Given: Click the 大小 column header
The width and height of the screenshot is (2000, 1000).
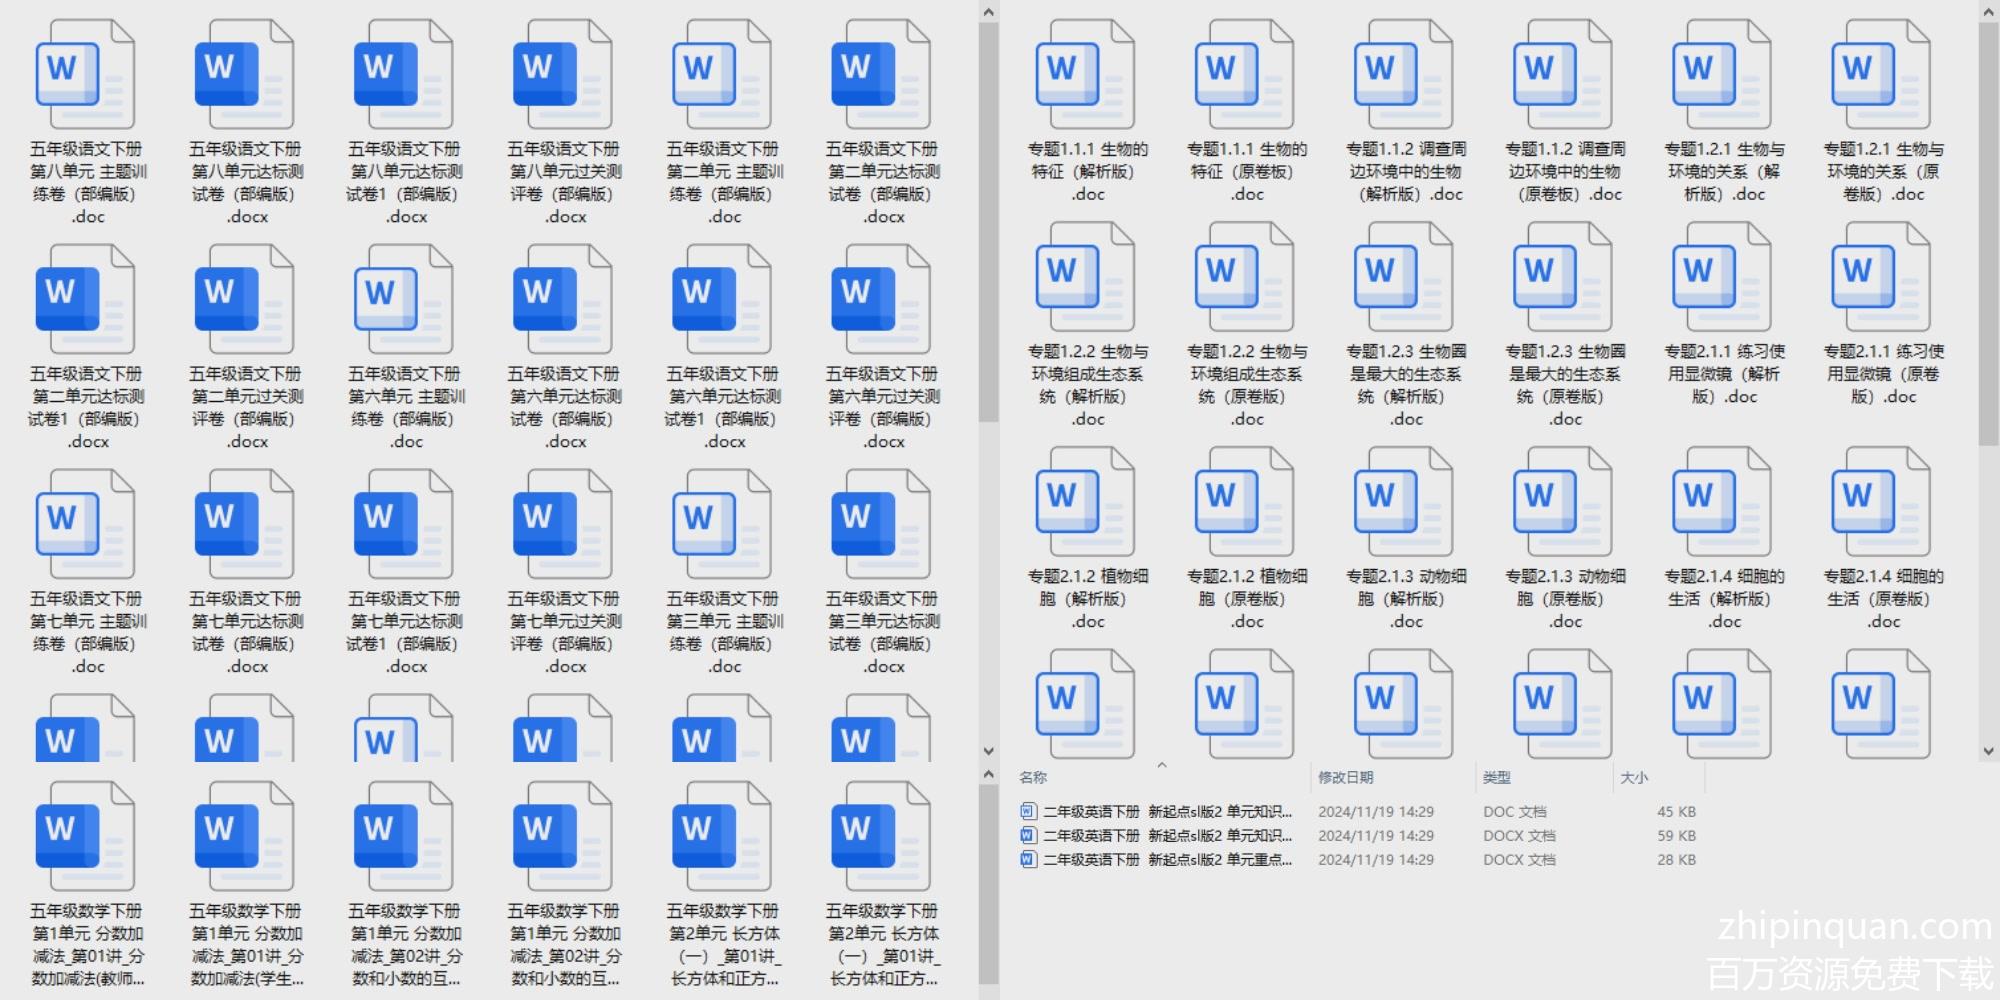Looking at the screenshot, I should (1634, 778).
